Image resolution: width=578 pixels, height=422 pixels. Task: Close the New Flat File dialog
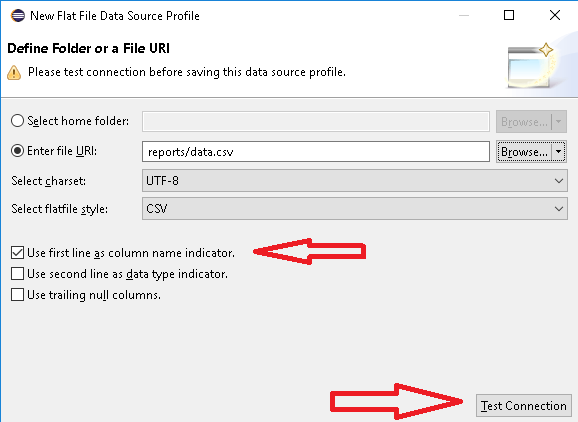(x=555, y=15)
